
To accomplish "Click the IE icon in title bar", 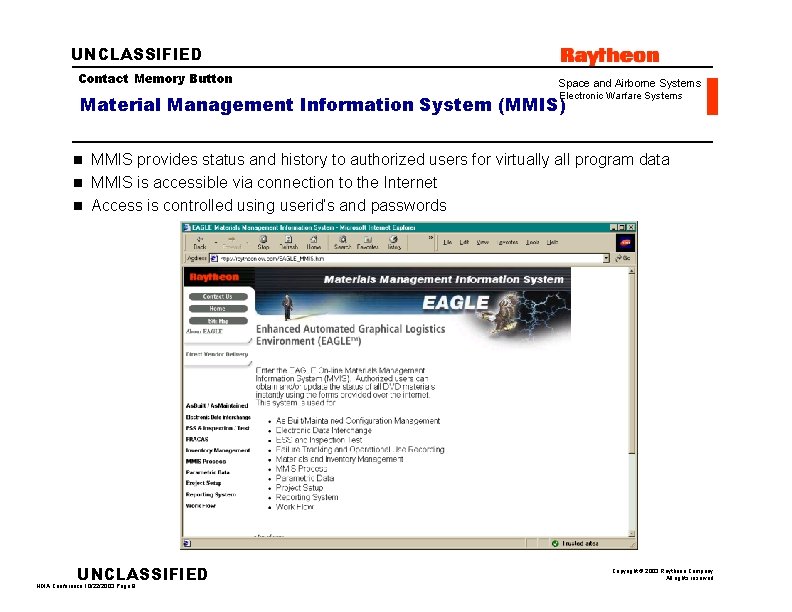I will click(x=187, y=228).
